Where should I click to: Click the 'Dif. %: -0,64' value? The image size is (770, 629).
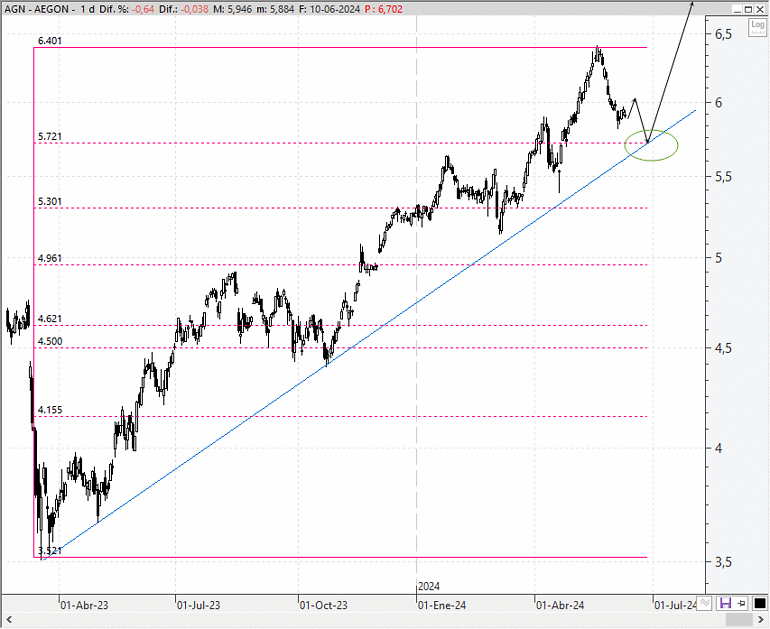tap(126, 9)
